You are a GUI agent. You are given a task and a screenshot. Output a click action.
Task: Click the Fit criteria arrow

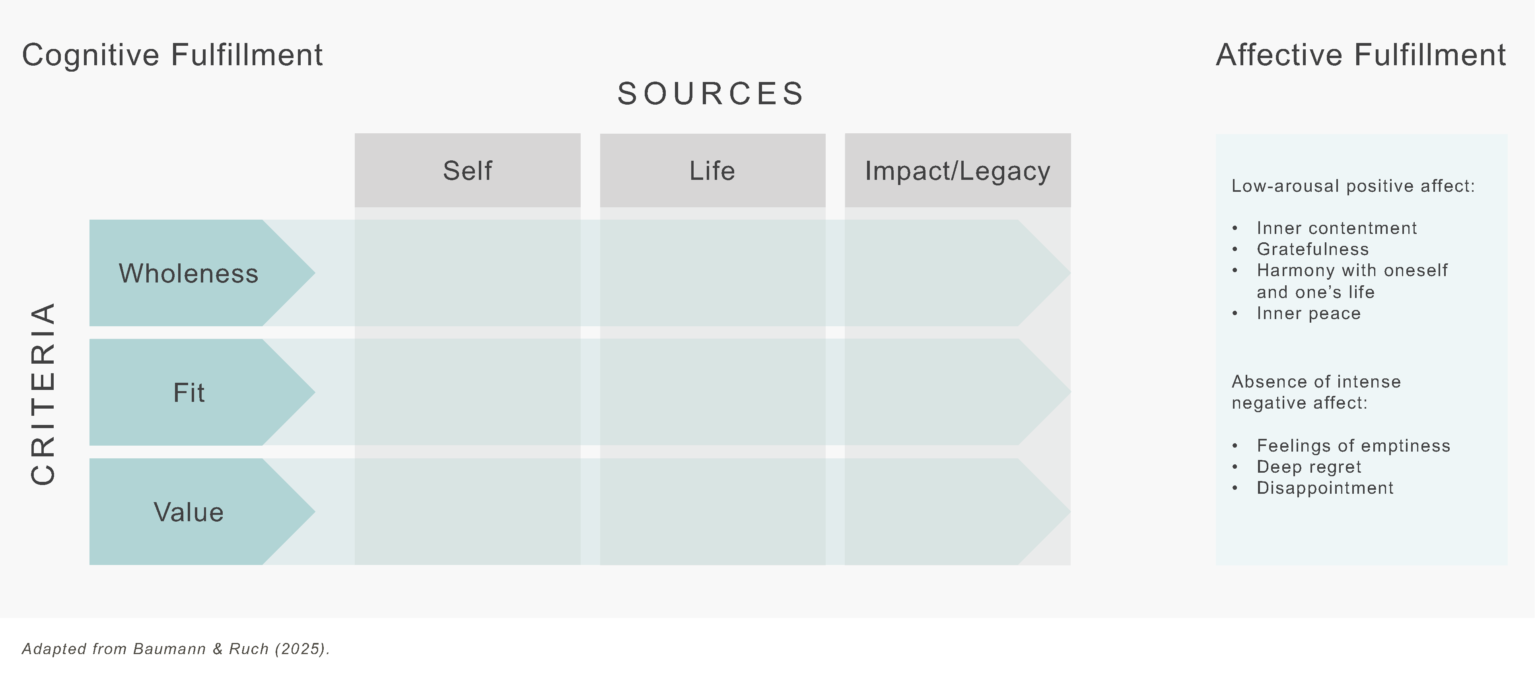point(189,392)
